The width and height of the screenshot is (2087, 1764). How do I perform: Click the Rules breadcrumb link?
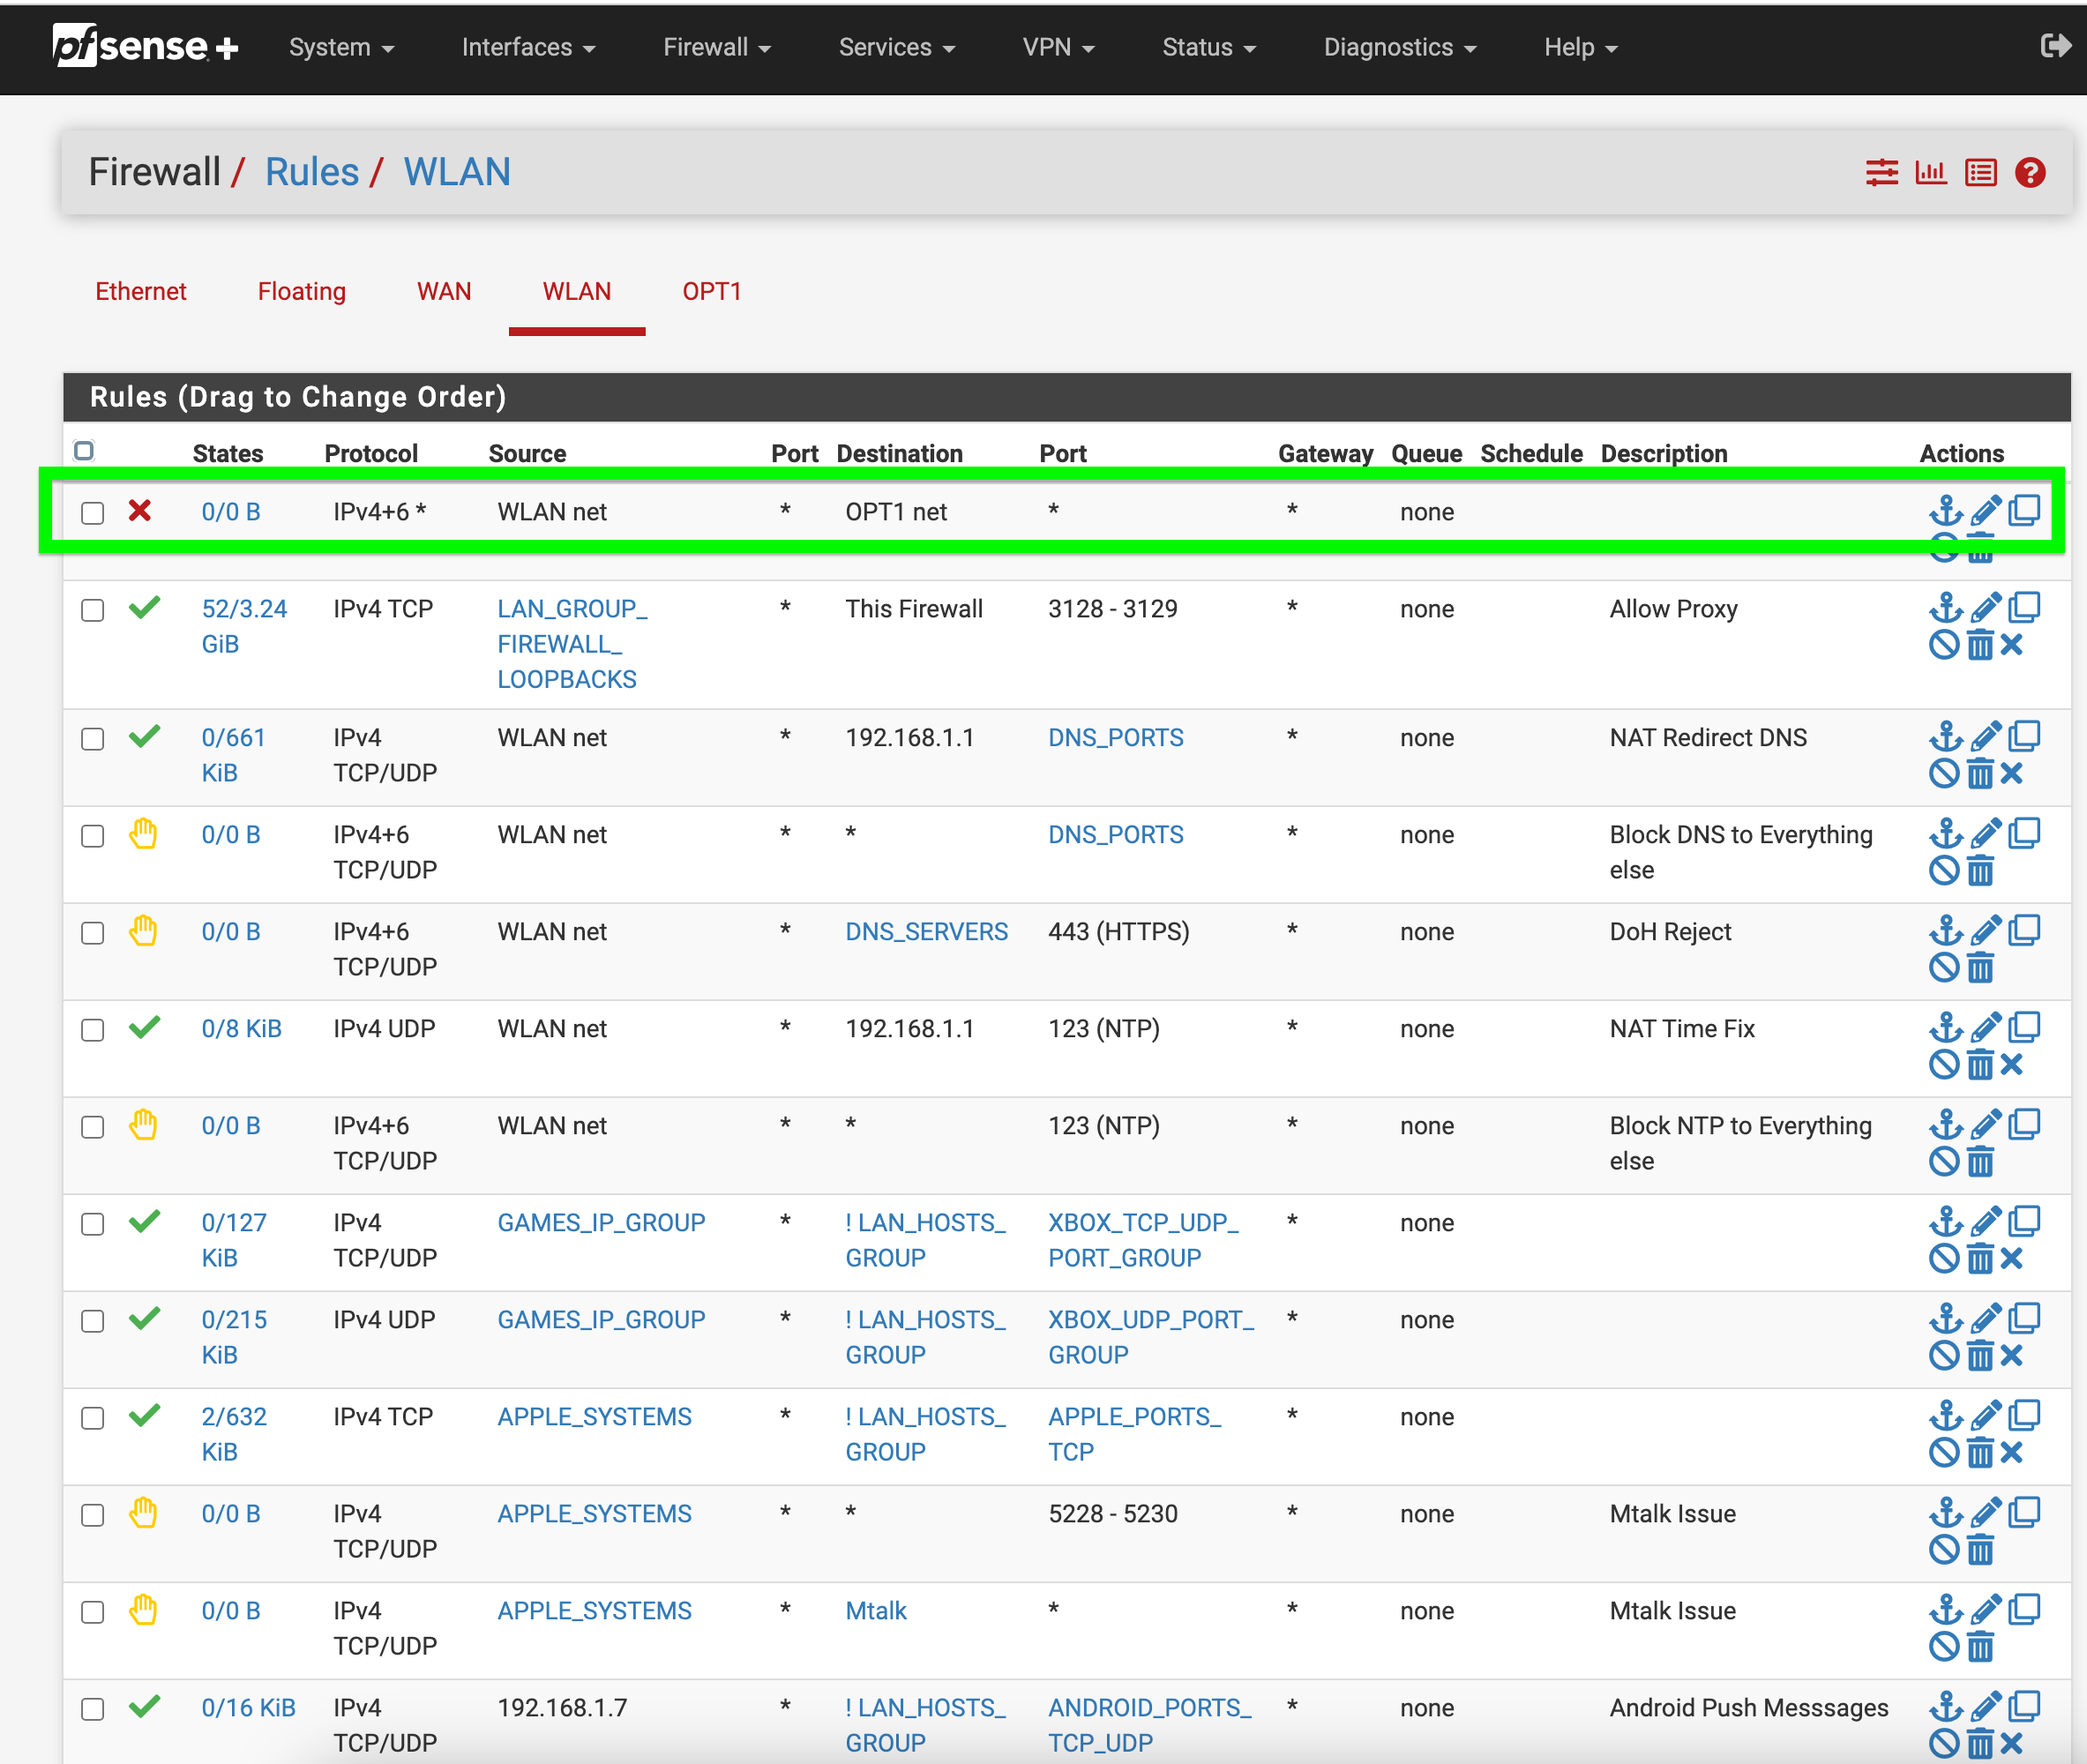click(311, 172)
